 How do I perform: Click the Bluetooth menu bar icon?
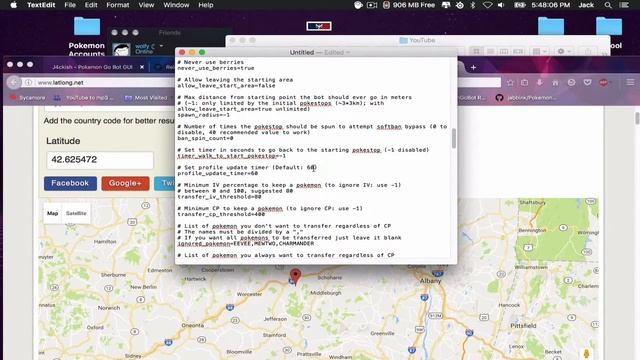point(473,5)
